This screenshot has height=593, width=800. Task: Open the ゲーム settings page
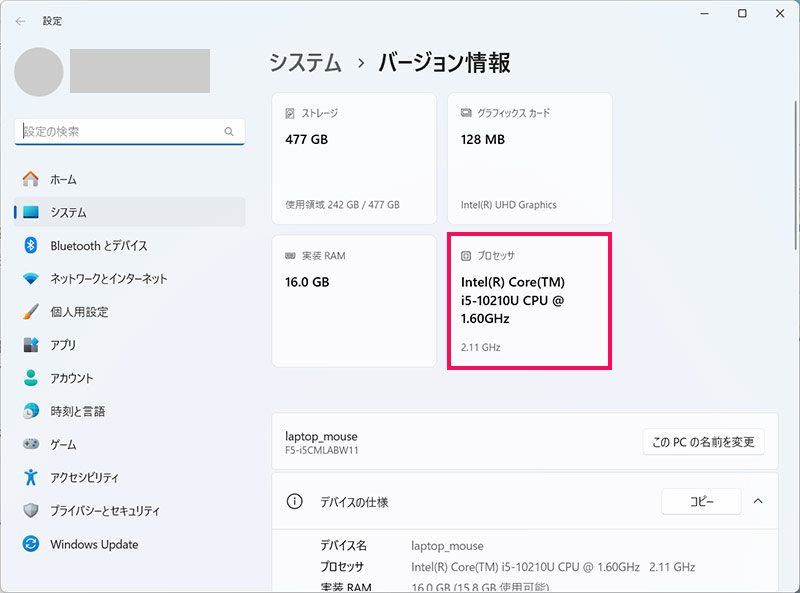[x=130, y=444]
